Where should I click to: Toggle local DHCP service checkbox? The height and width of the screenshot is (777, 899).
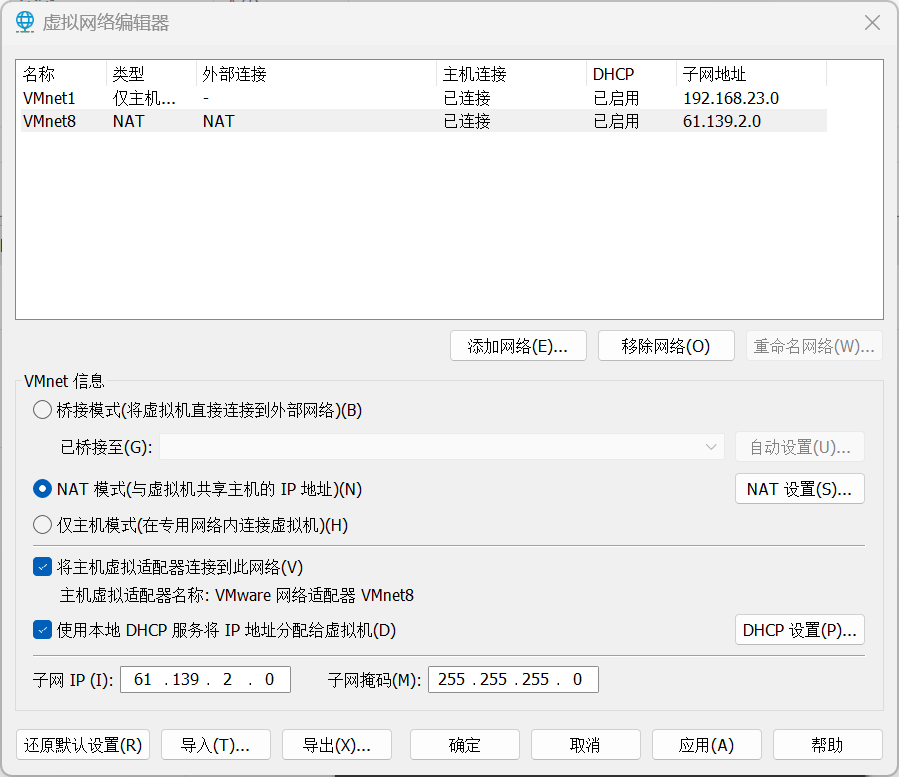pos(42,630)
